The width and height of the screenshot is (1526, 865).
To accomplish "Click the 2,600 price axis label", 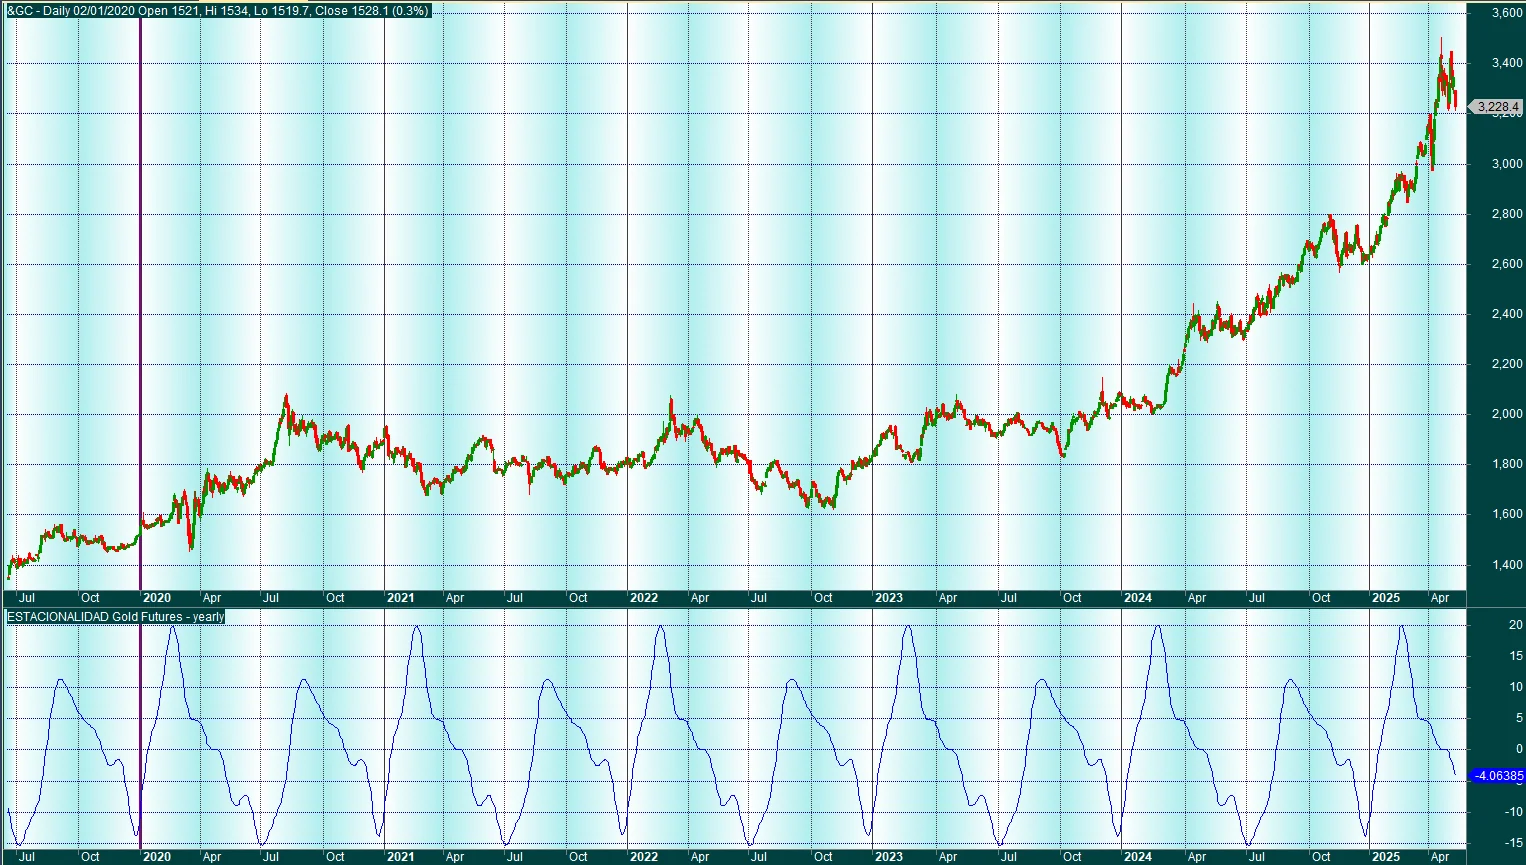I will 1507,264.
